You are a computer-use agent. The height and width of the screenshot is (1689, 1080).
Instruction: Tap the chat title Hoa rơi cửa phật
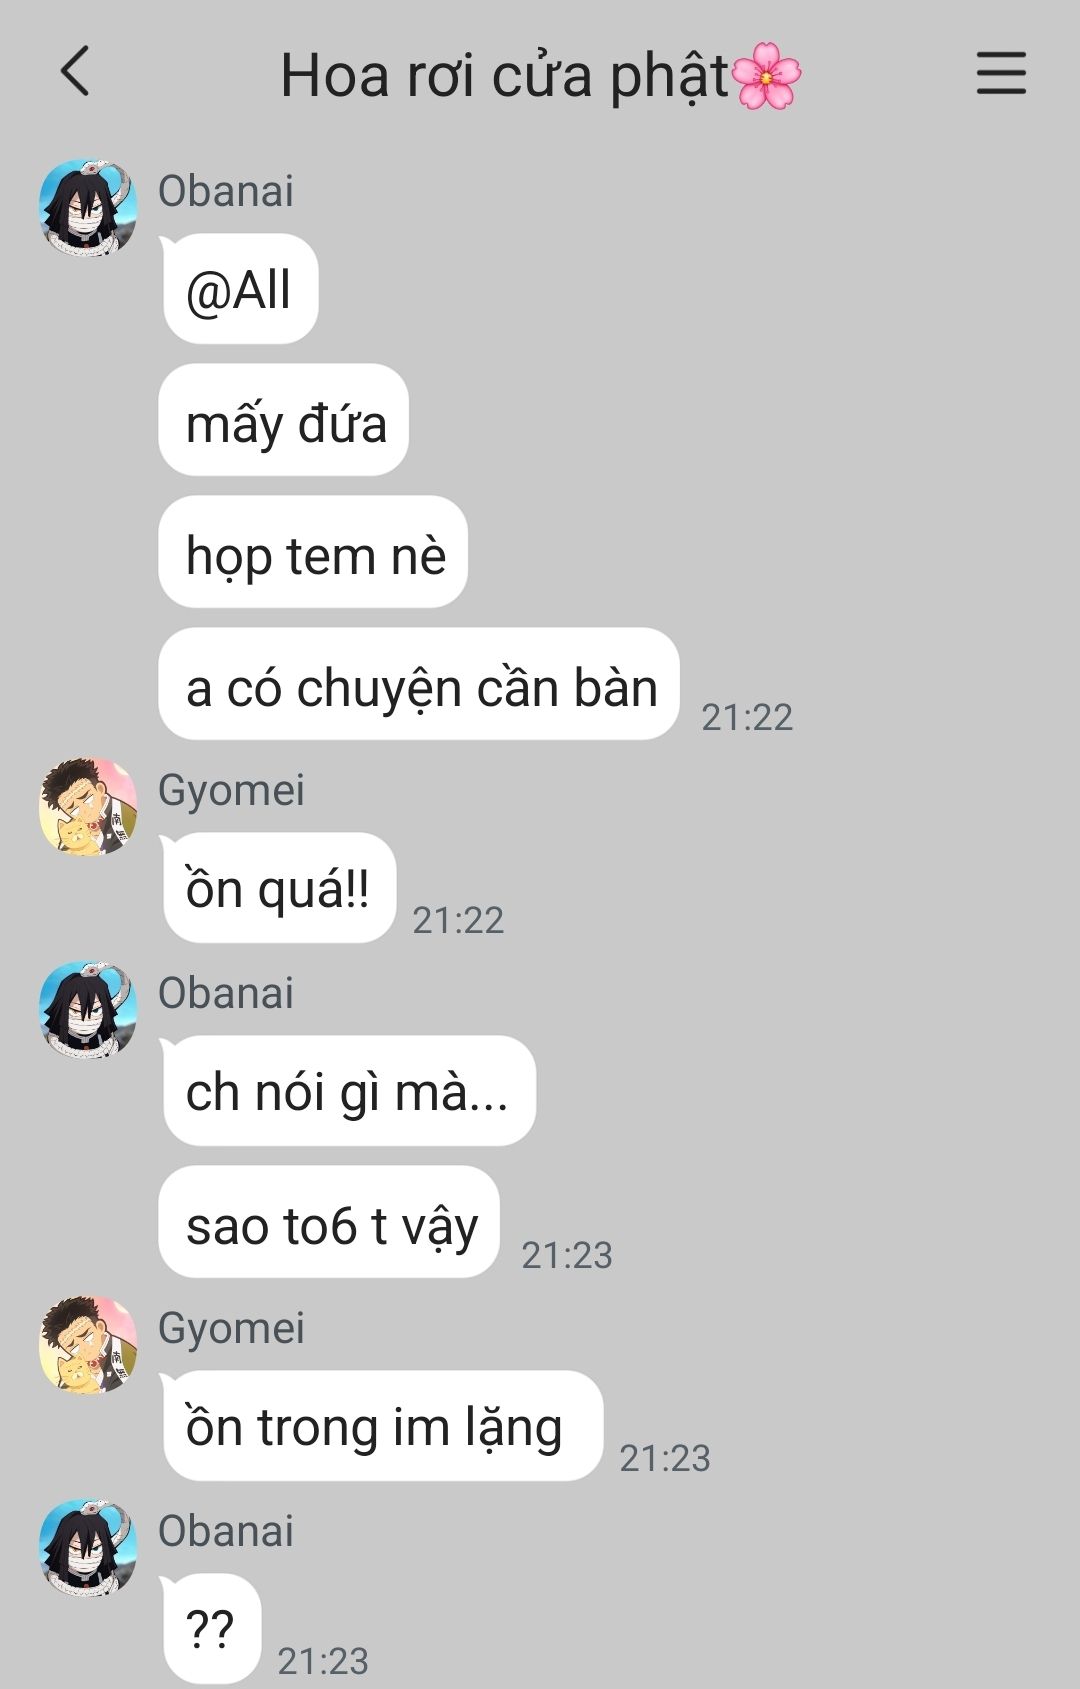pyautogui.click(x=505, y=76)
